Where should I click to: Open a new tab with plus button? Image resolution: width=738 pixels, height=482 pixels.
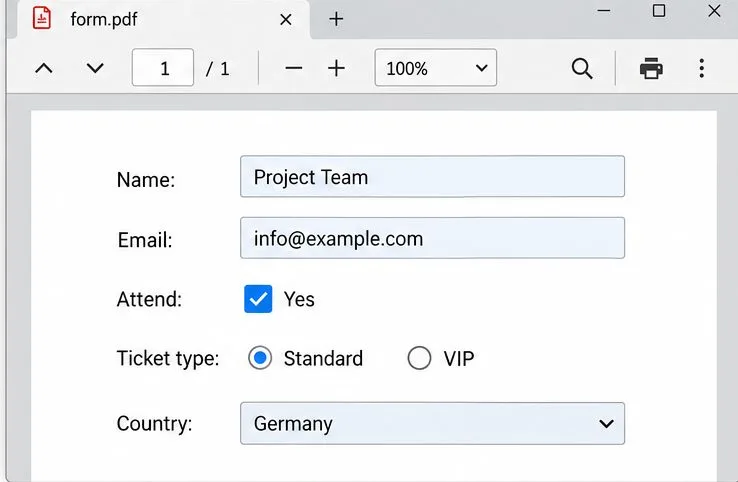coord(336,19)
